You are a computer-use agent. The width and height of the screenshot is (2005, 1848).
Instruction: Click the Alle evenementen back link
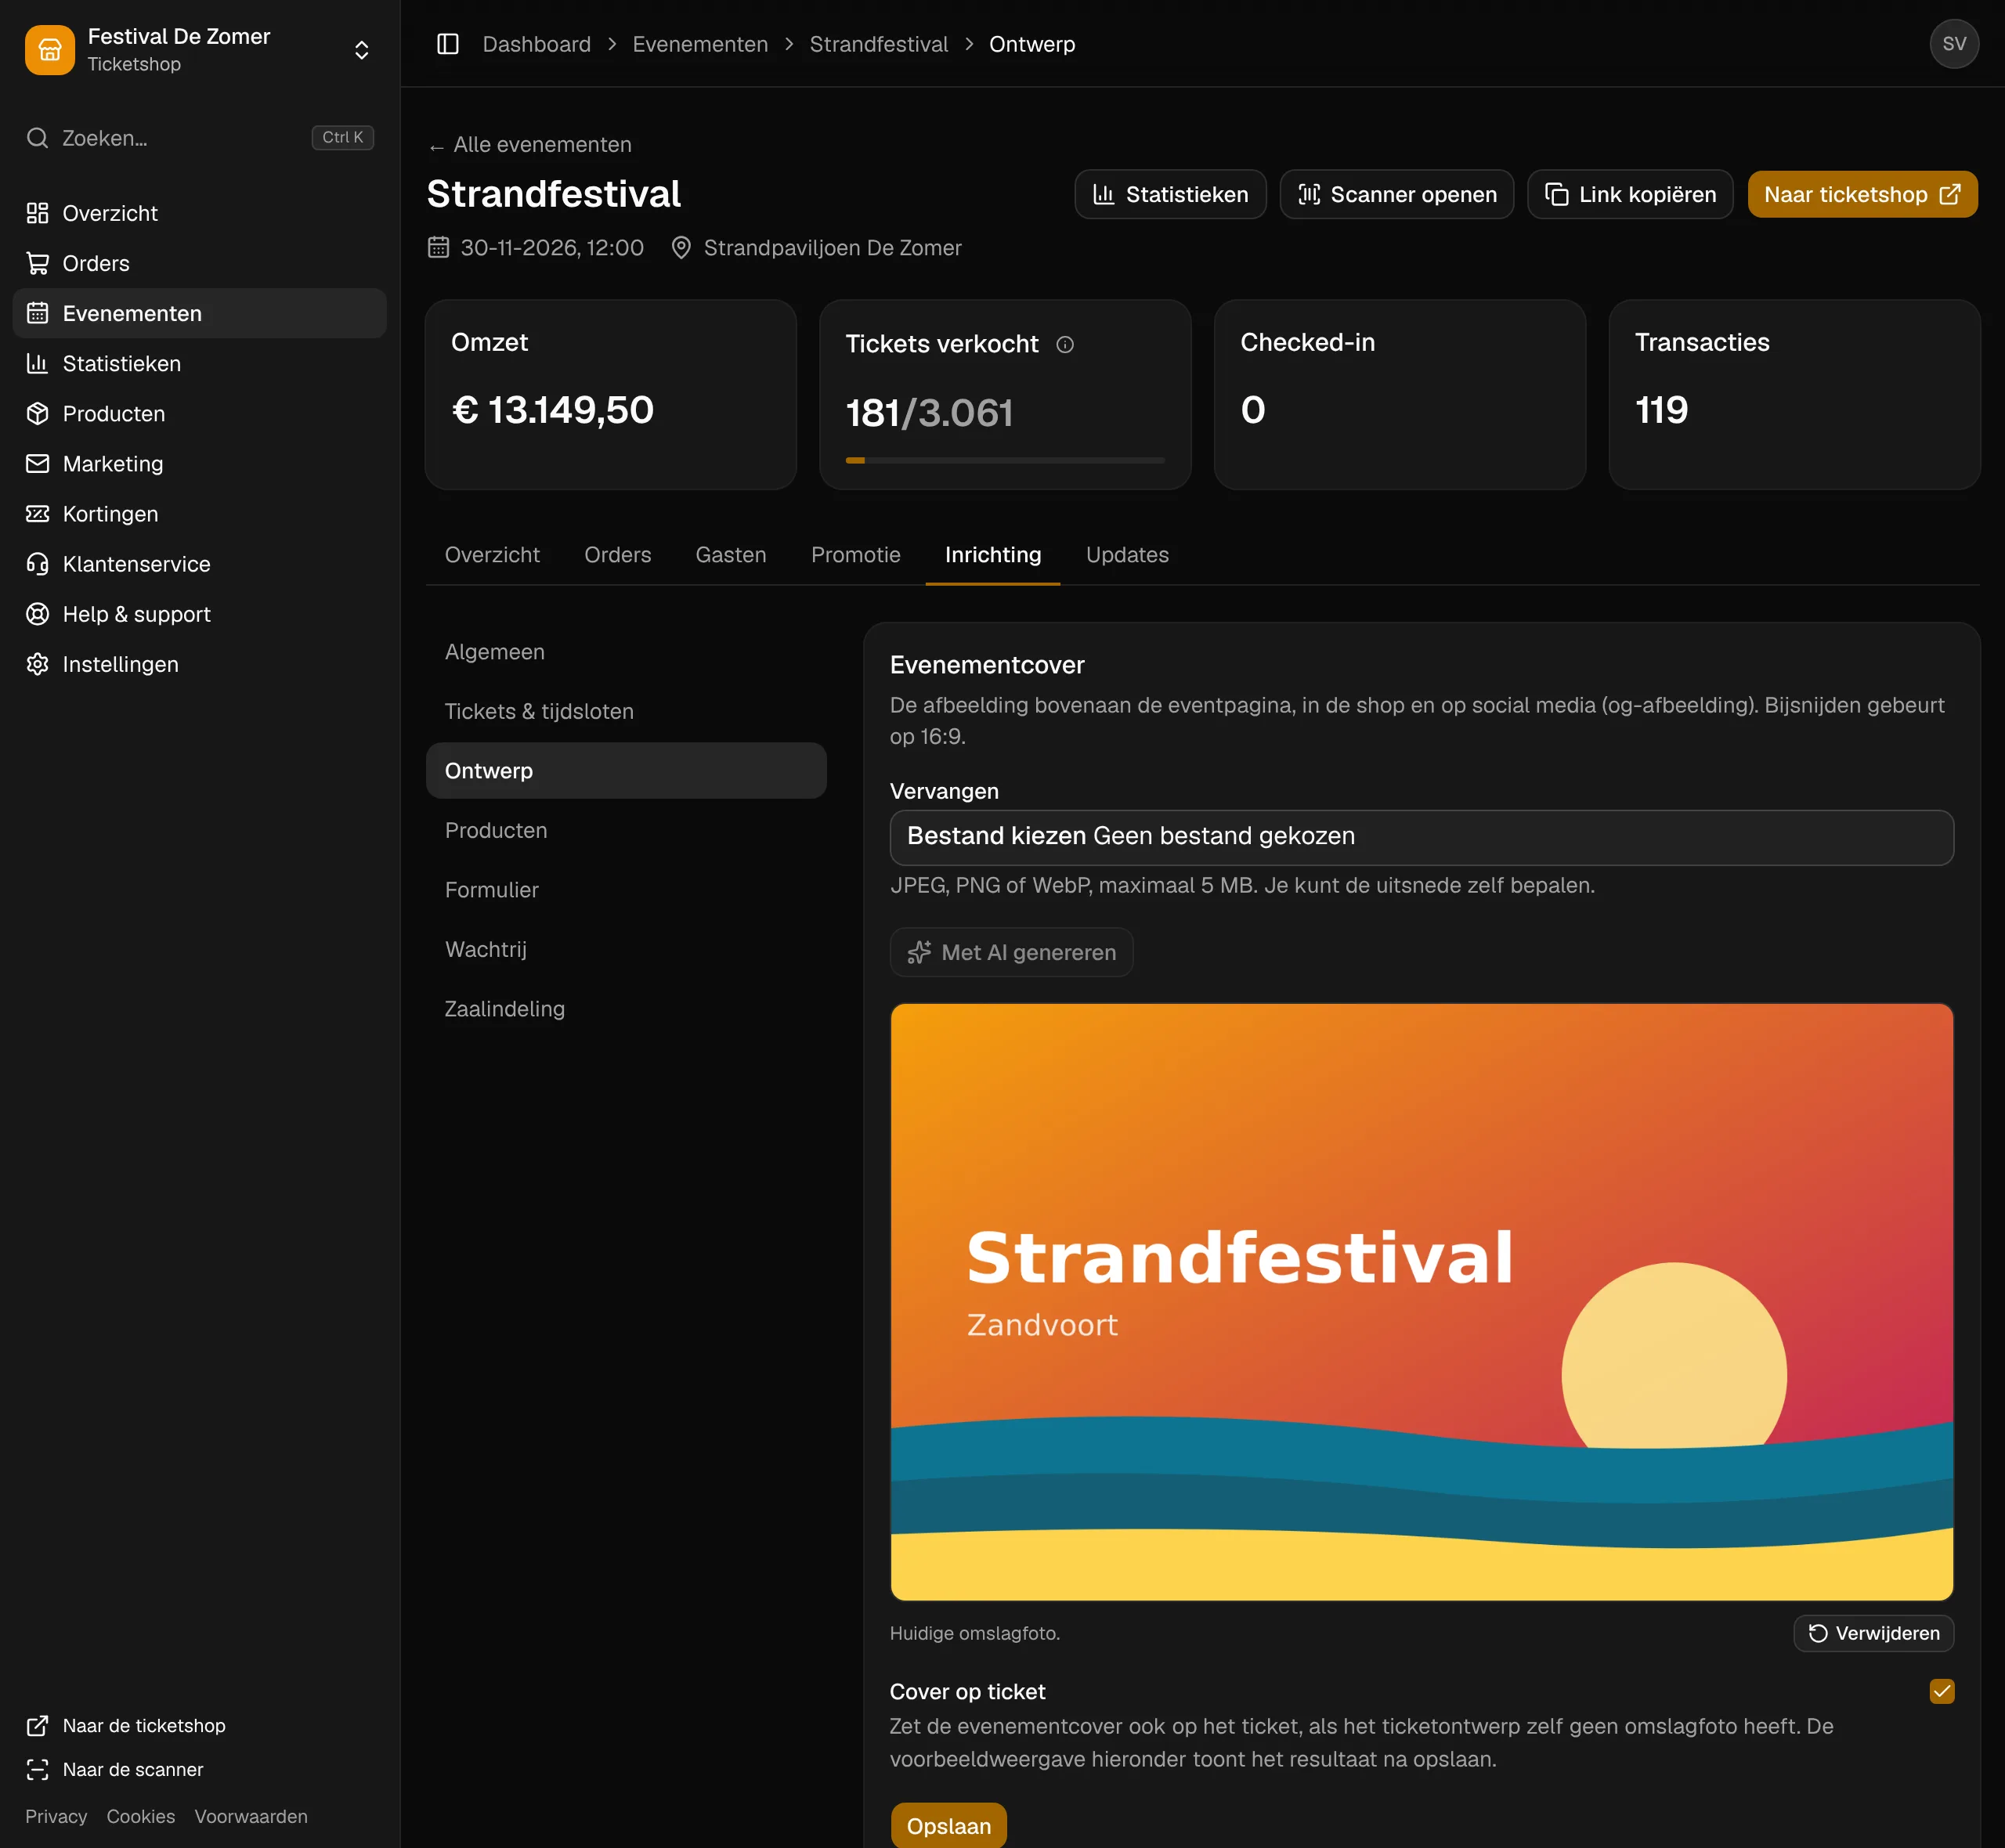click(x=530, y=145)
